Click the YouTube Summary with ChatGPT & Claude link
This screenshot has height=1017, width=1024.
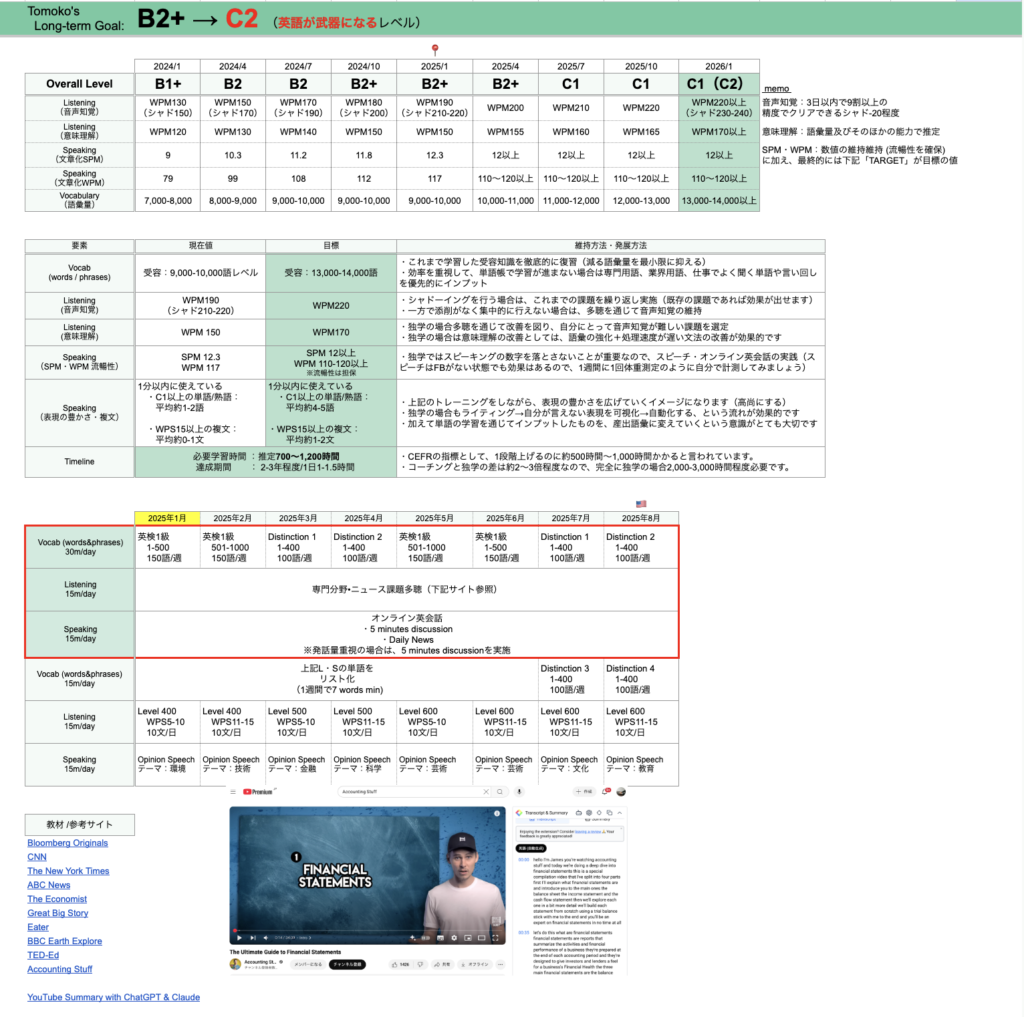113,997
